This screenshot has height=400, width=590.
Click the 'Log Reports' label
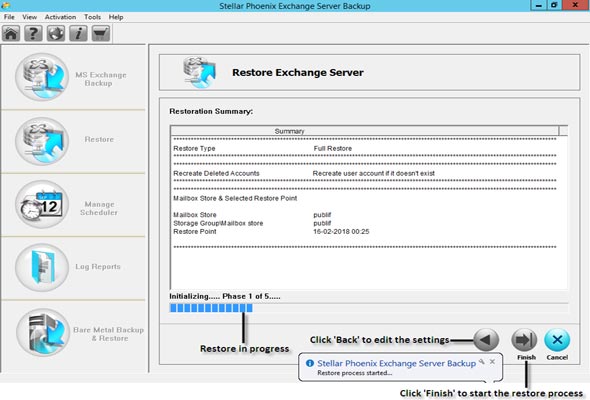(x=98, y=266)
